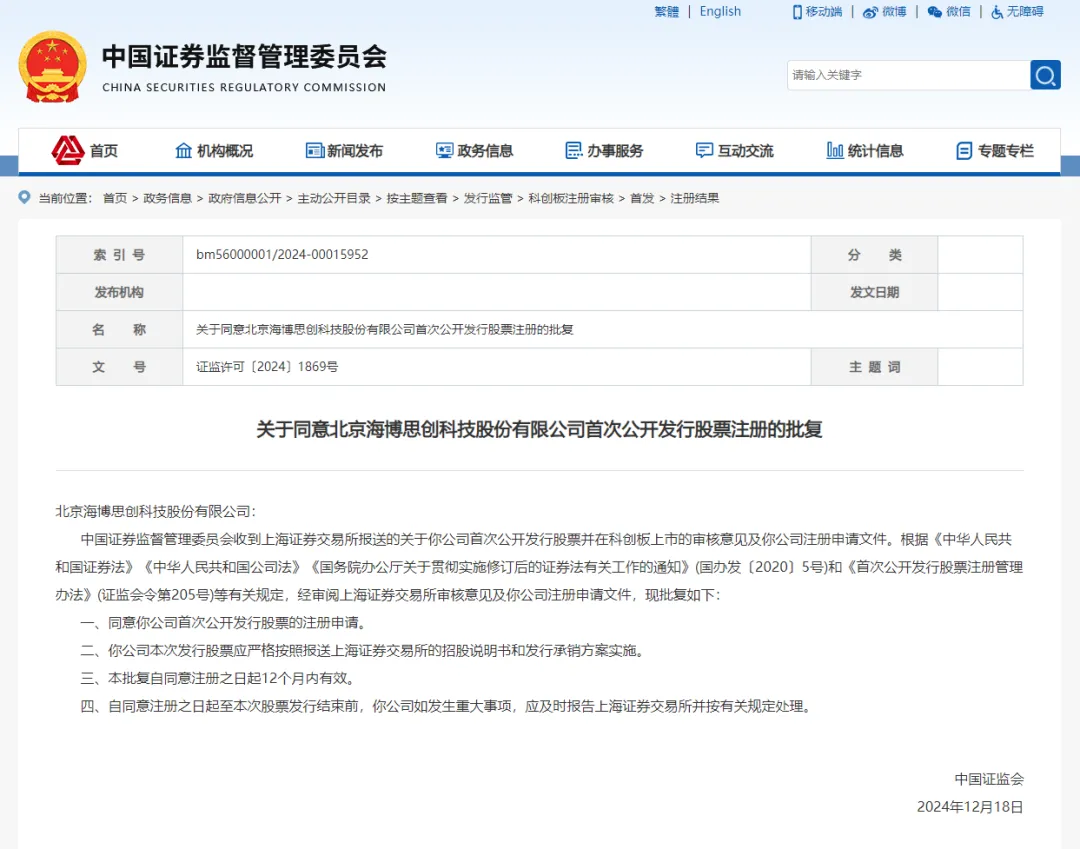Click the CSRC national emblem logo
The height and width of the screenshot is (849, 1080).
(52, 66)
